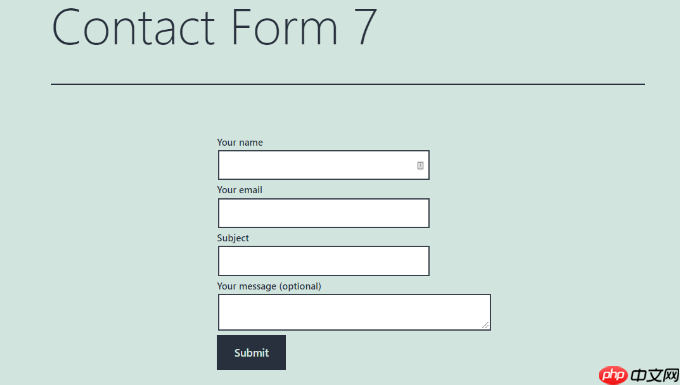This screenshot has height=385, width=680.
Task: Click the horizontal divider line below heading
Action: coord(348,84)
